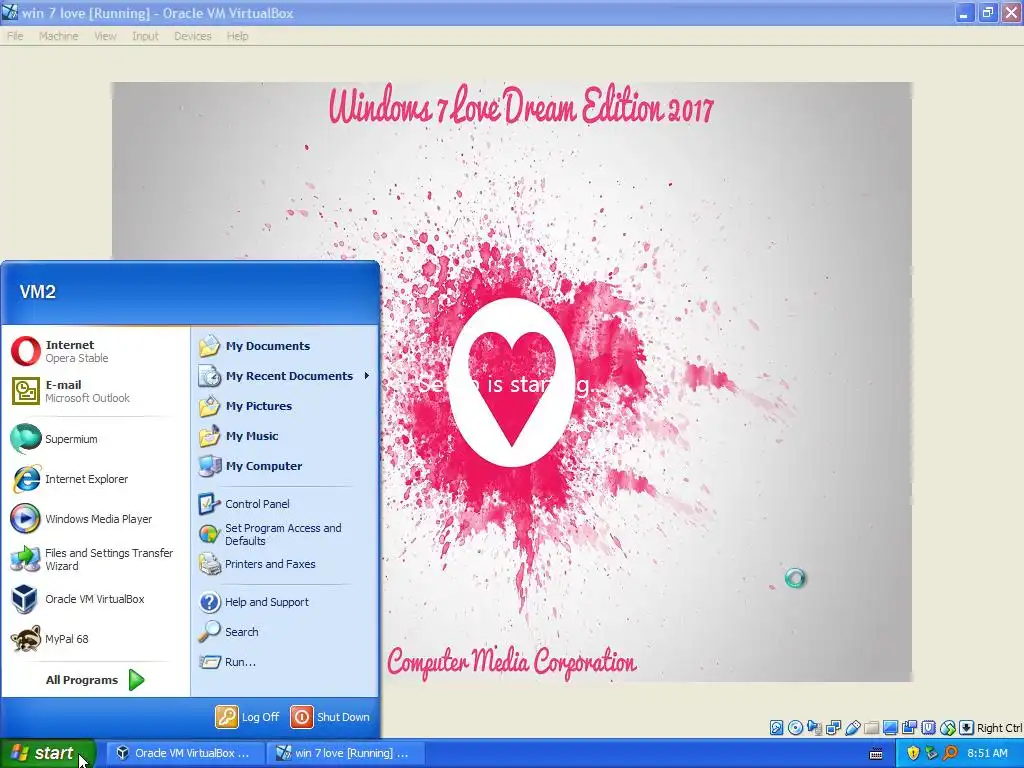
Task: Click the VirtualBox title bar icon
Action: pyautogui.click(x=10, y=12)
